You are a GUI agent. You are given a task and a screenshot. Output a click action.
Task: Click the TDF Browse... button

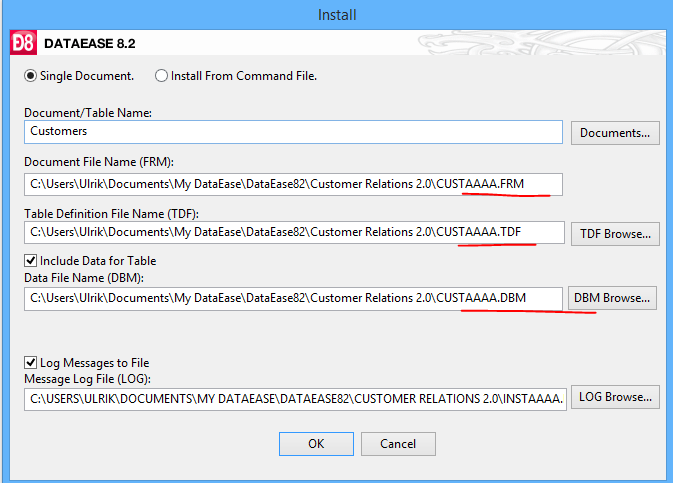click(x=615, y=234)
